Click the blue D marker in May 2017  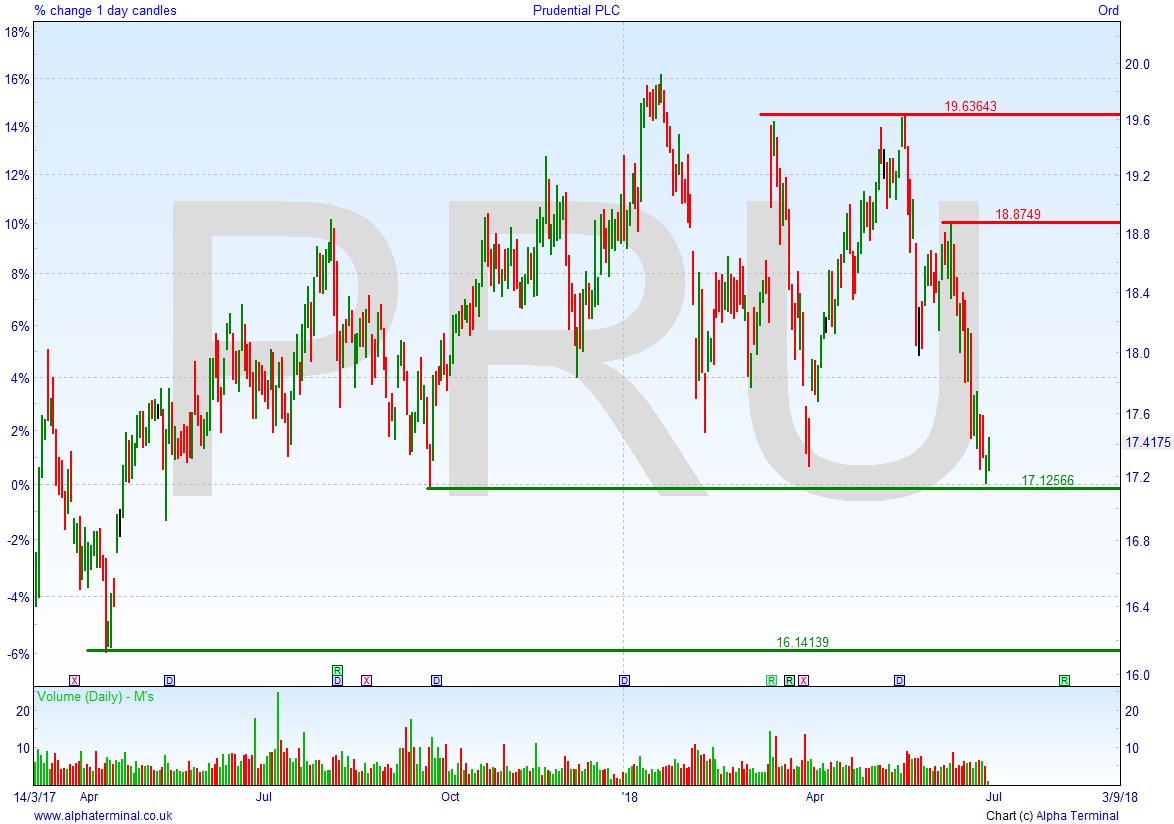(x=170, y=680)
